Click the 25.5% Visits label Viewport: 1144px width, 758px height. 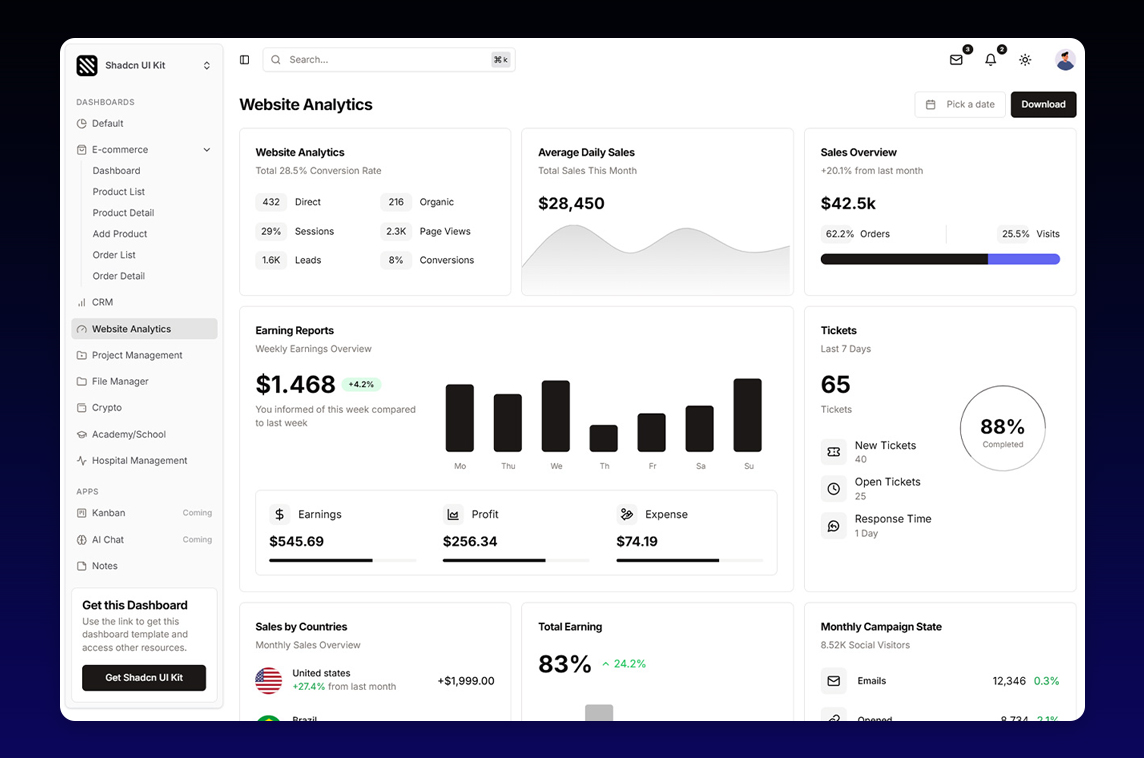[x=1029, y=234]
